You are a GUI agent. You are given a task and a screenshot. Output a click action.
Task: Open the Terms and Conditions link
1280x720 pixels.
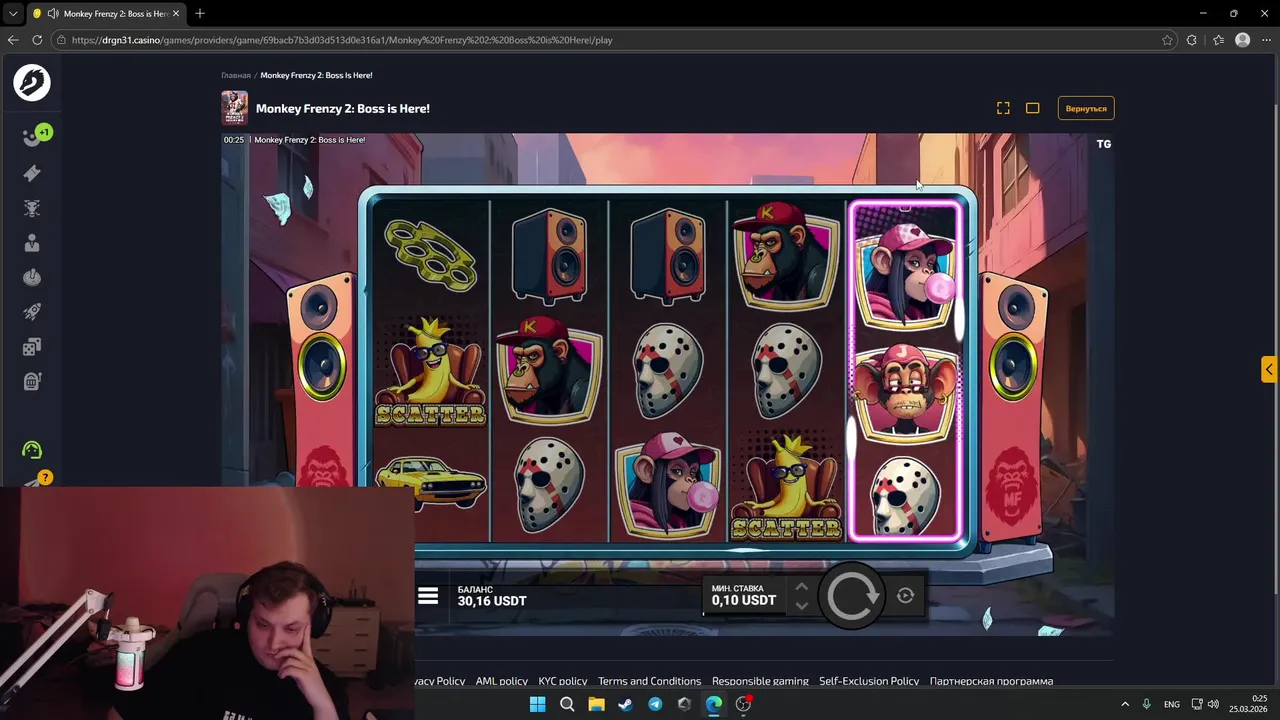[x=650, y=681]
